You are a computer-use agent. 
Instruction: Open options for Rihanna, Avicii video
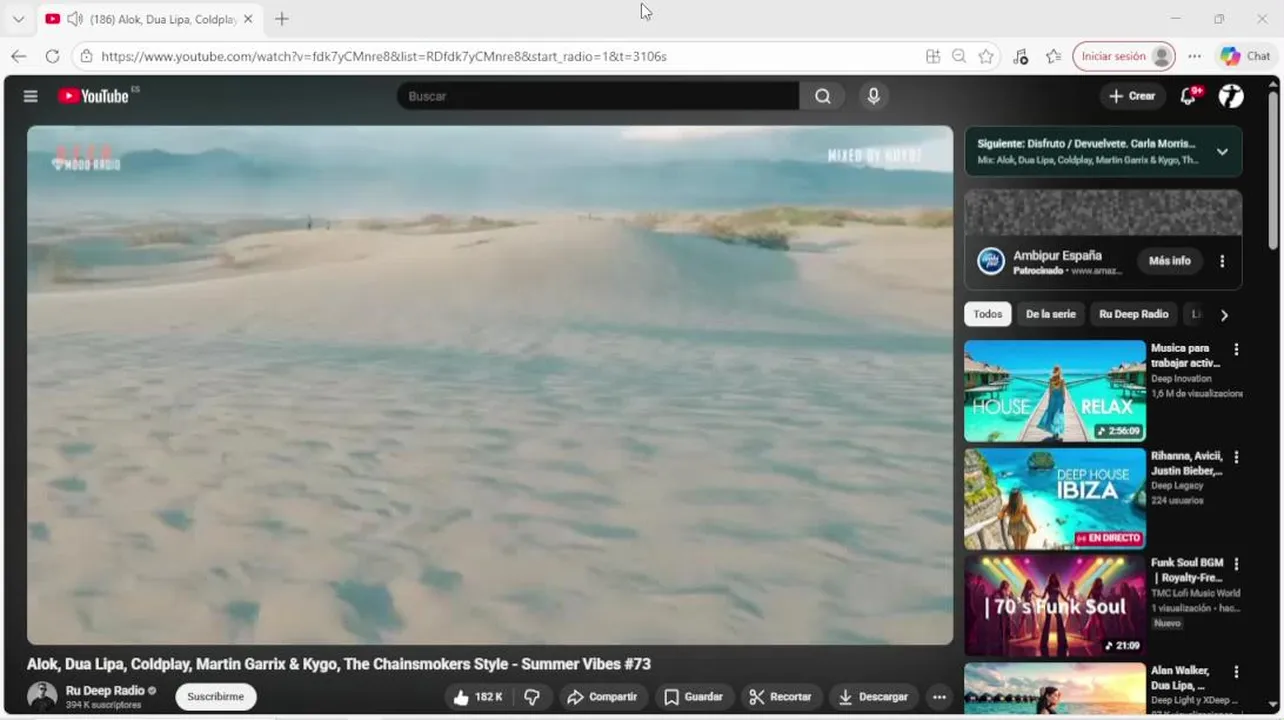[1236, 457]
